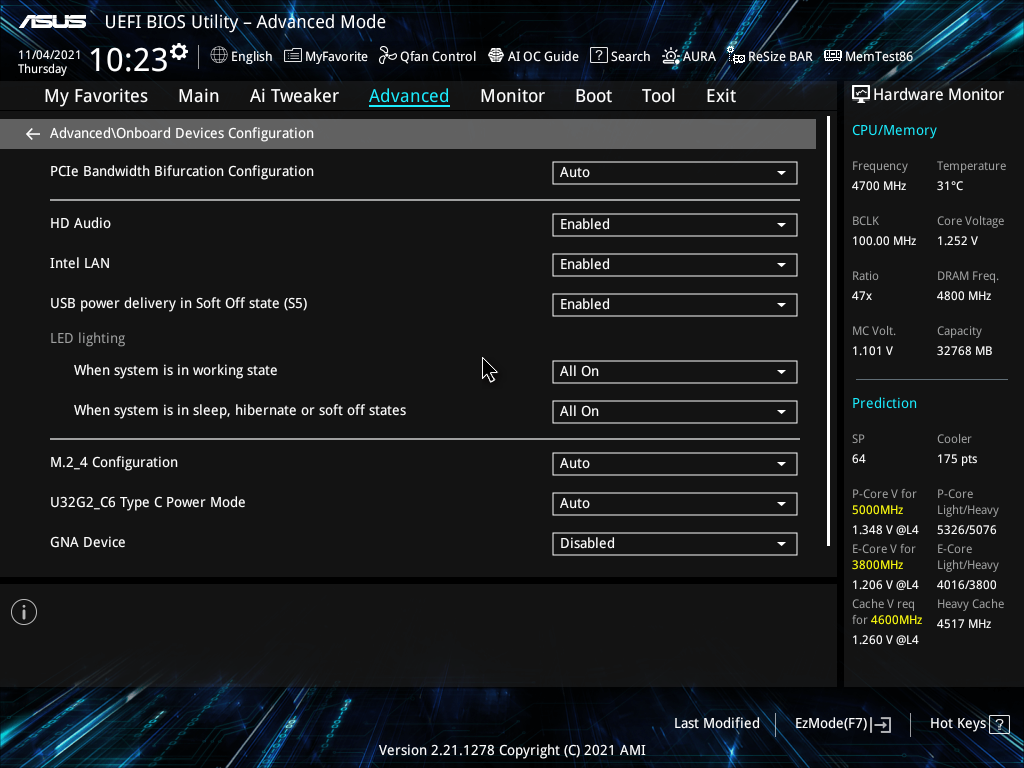The height and width of the screenshot is (768, 1024).
Task: Open Qfan Control fan icon
Action: pyautogui.click(x=387, y=56)
